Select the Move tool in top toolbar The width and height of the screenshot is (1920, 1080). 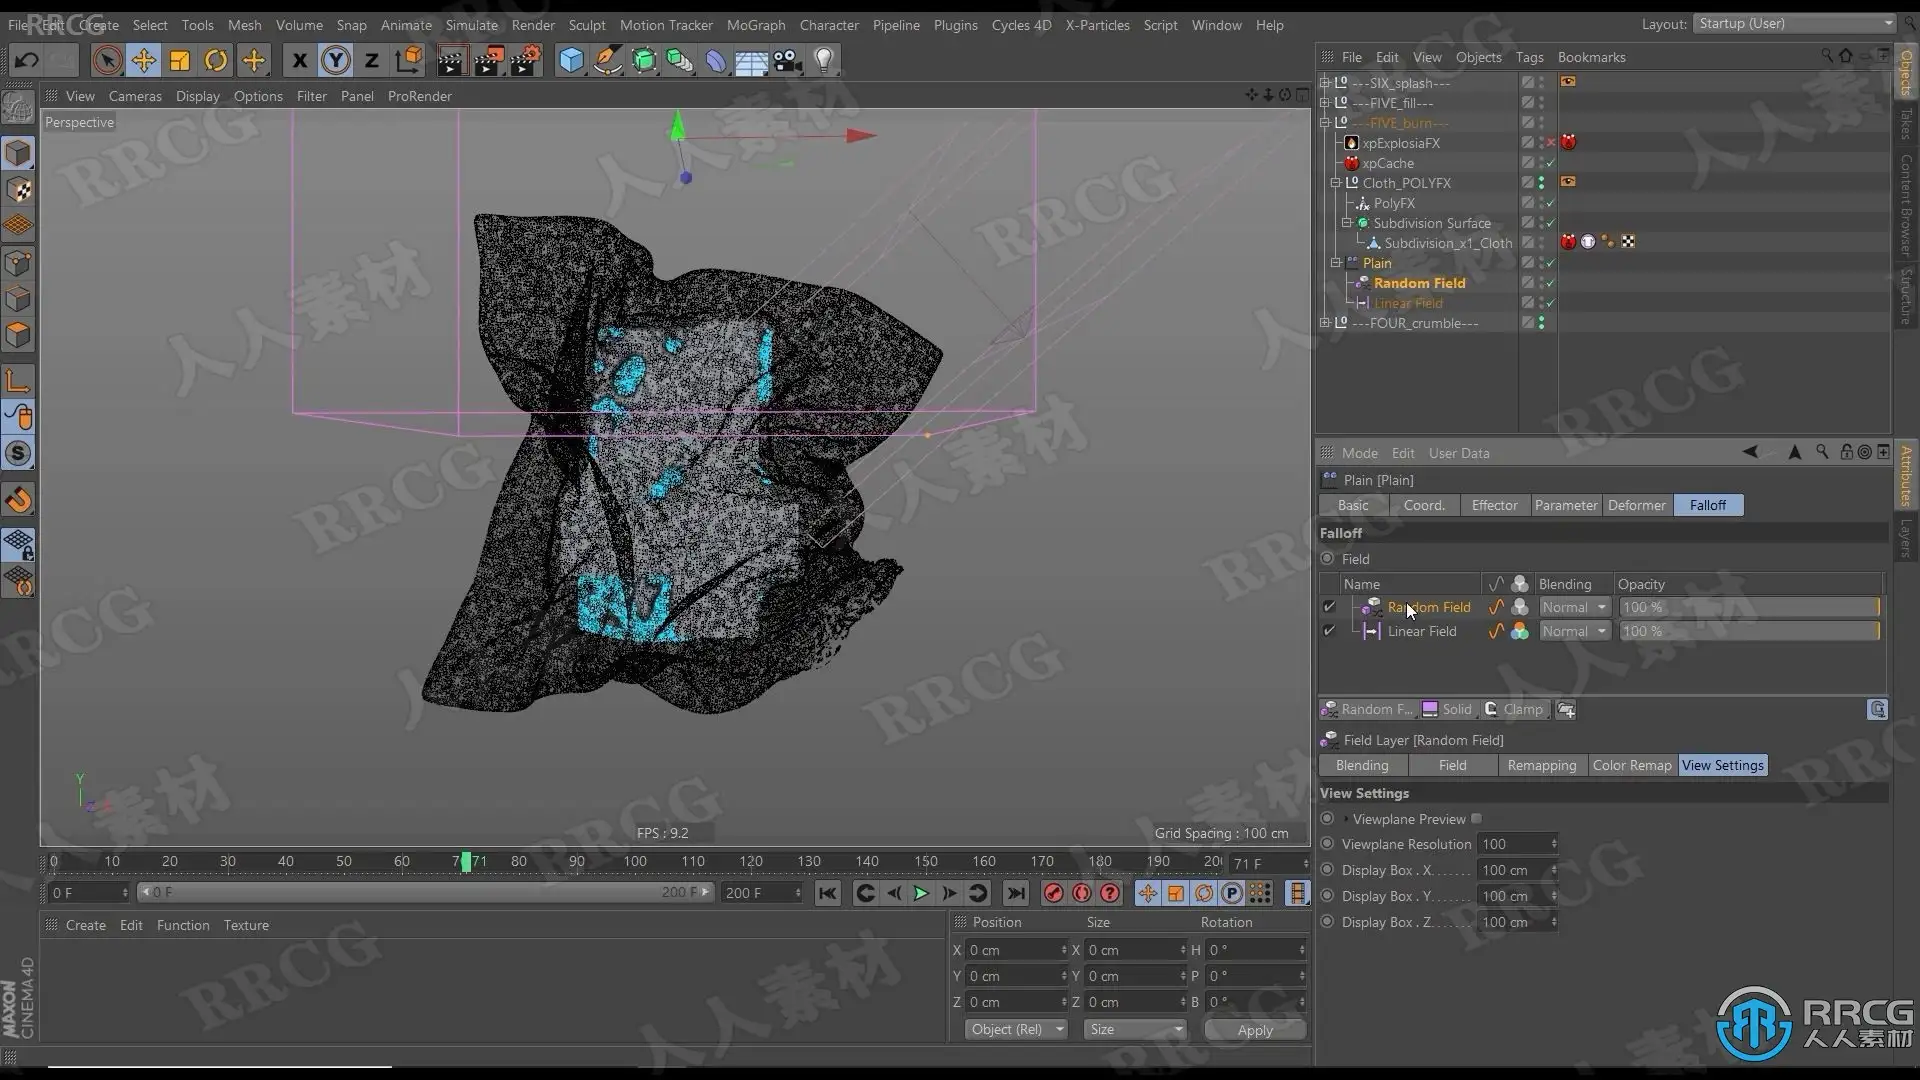pos(143,60)
